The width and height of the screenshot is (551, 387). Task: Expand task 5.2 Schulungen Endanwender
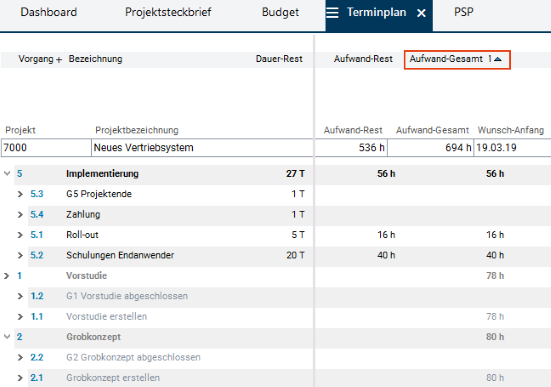pyautogui.click(x=20, y=255)
